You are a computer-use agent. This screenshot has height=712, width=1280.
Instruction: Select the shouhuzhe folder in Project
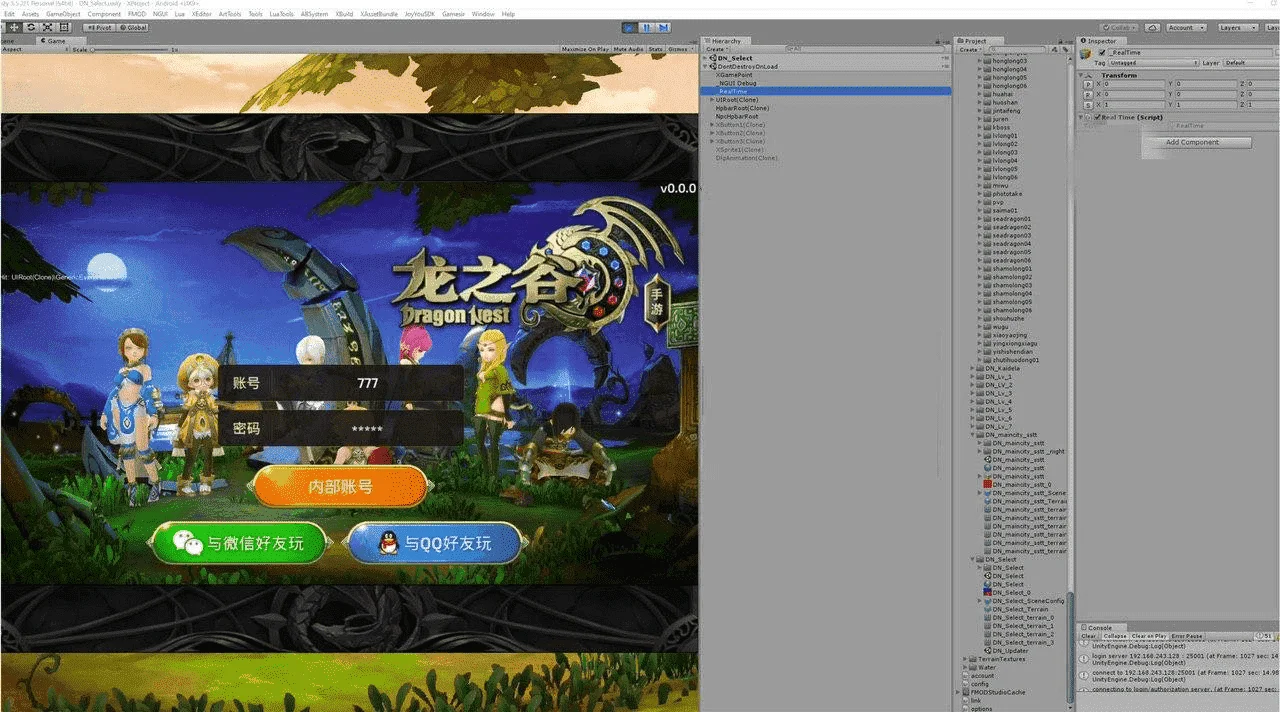pyautogui.click(x=1006, y=319)
